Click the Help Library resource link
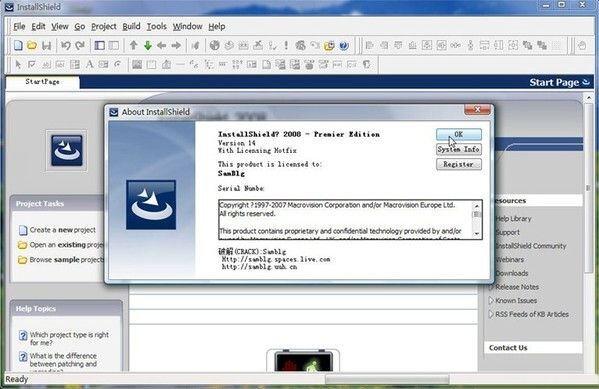This screenshot has height=389, width=599. tap(513, 219)
